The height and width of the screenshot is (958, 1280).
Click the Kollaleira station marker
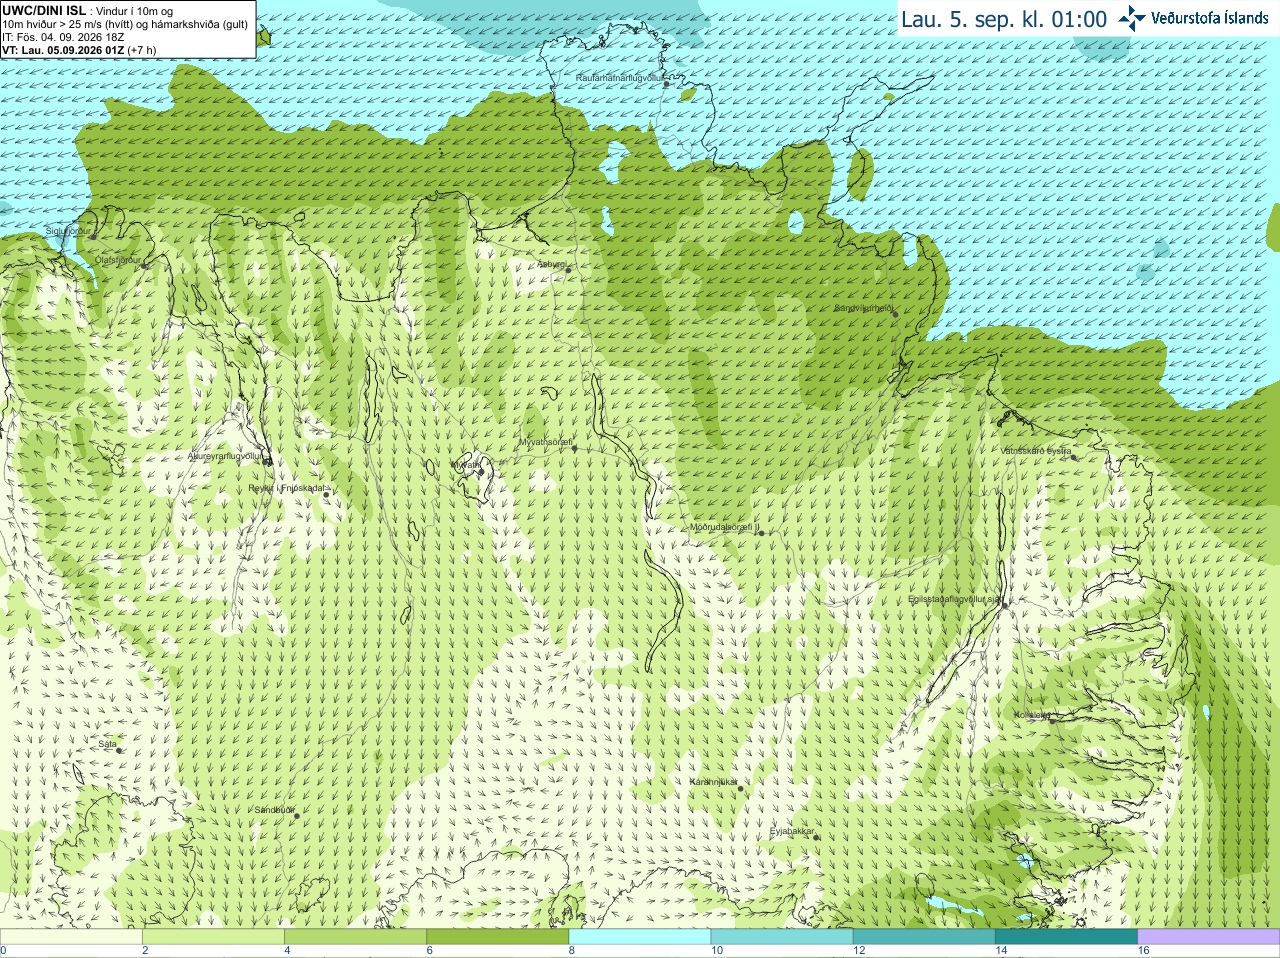(1051, 718)
